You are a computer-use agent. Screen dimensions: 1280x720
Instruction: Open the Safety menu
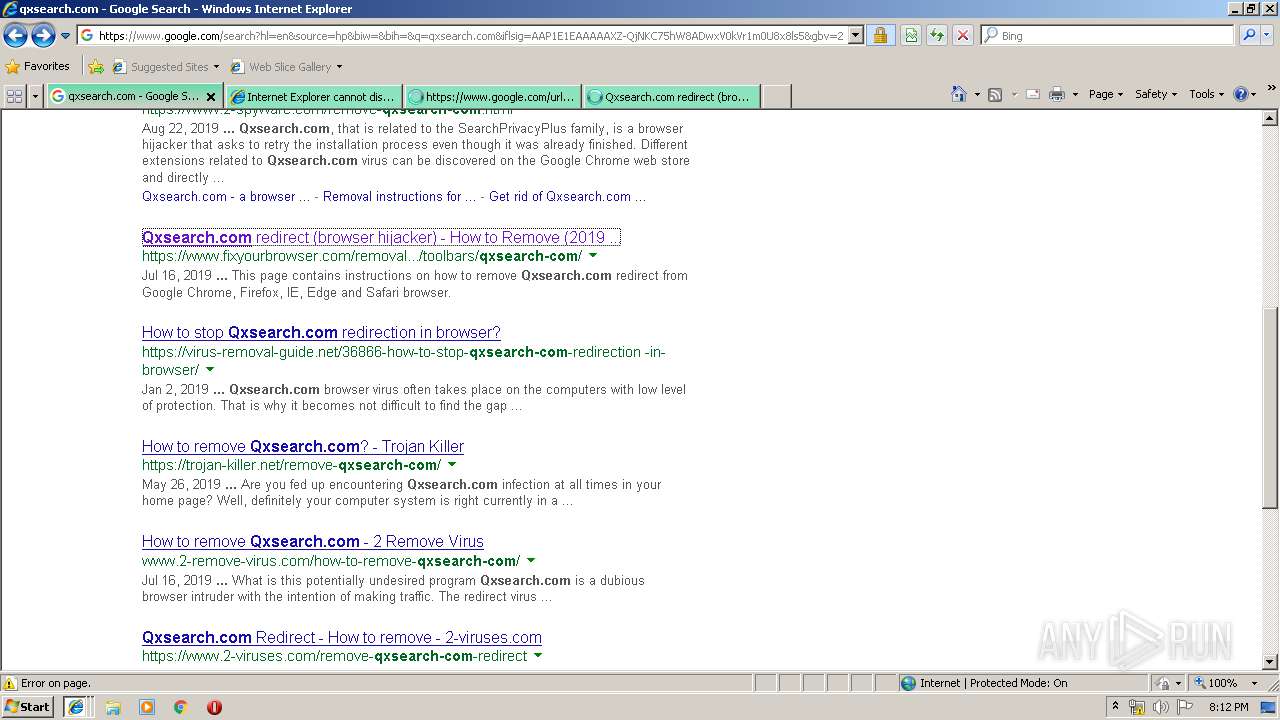pyautogui.click(x=1156, y=94)
